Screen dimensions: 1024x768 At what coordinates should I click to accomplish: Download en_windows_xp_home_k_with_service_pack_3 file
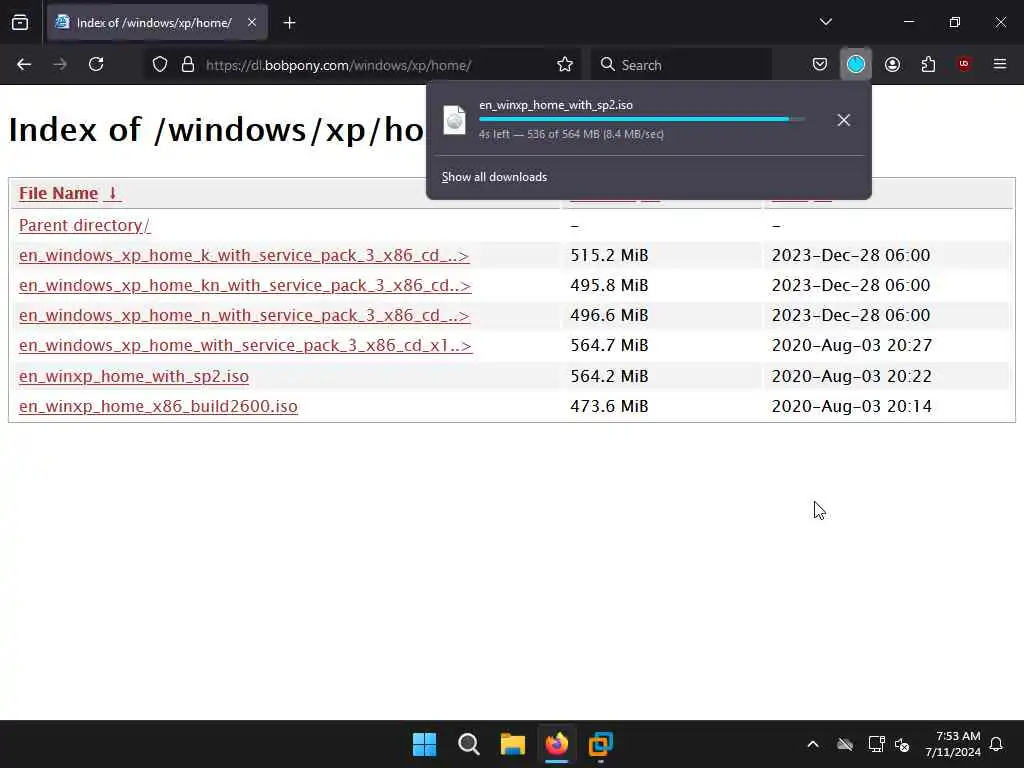pyautogui.click(x=244, y=255)
